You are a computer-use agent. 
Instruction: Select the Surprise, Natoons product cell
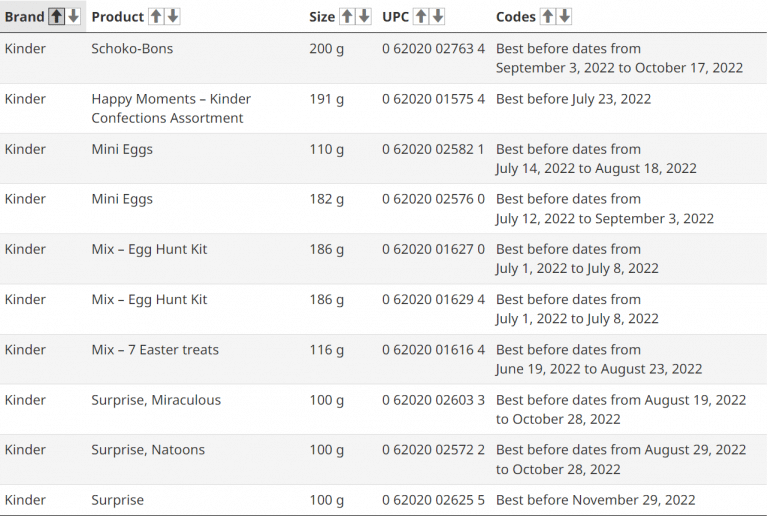(148, 450)
